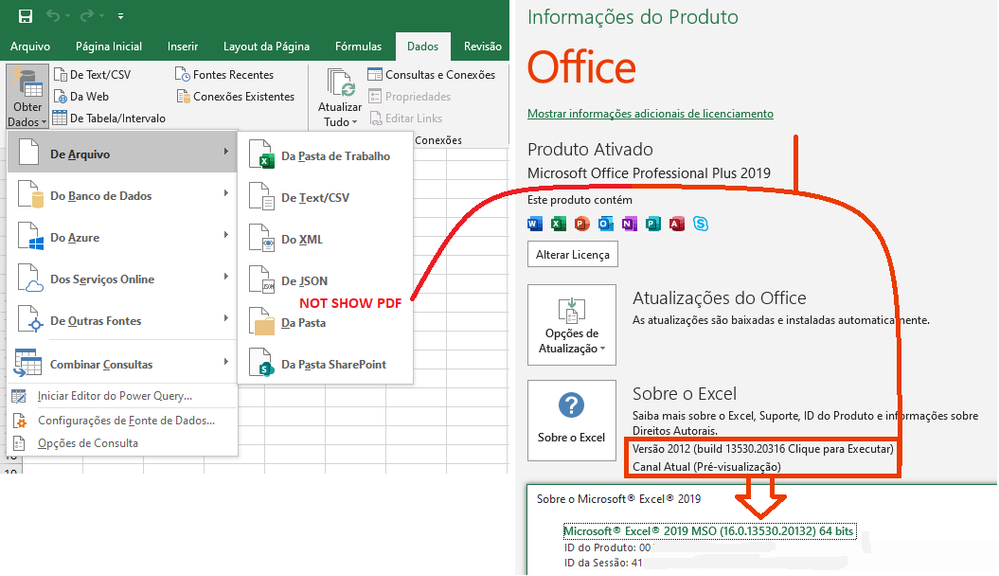Open the Layout da Página tab
The image size is (999, 576).
pyautogui.click(x=266, y=47)
